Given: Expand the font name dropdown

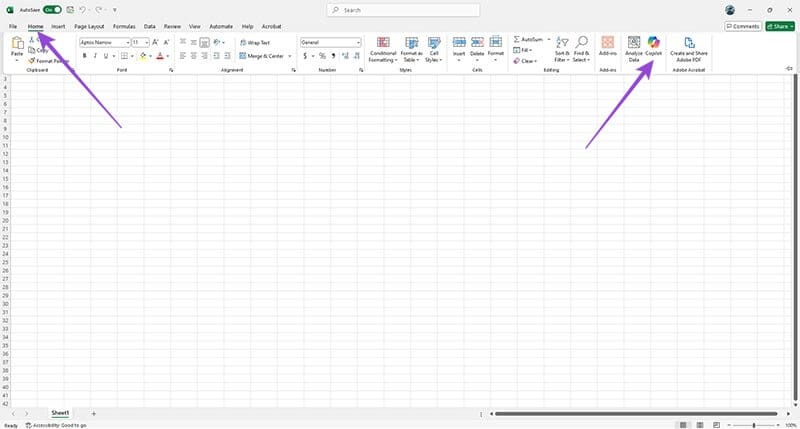Looking at the screenshot, I should [127, 43].
